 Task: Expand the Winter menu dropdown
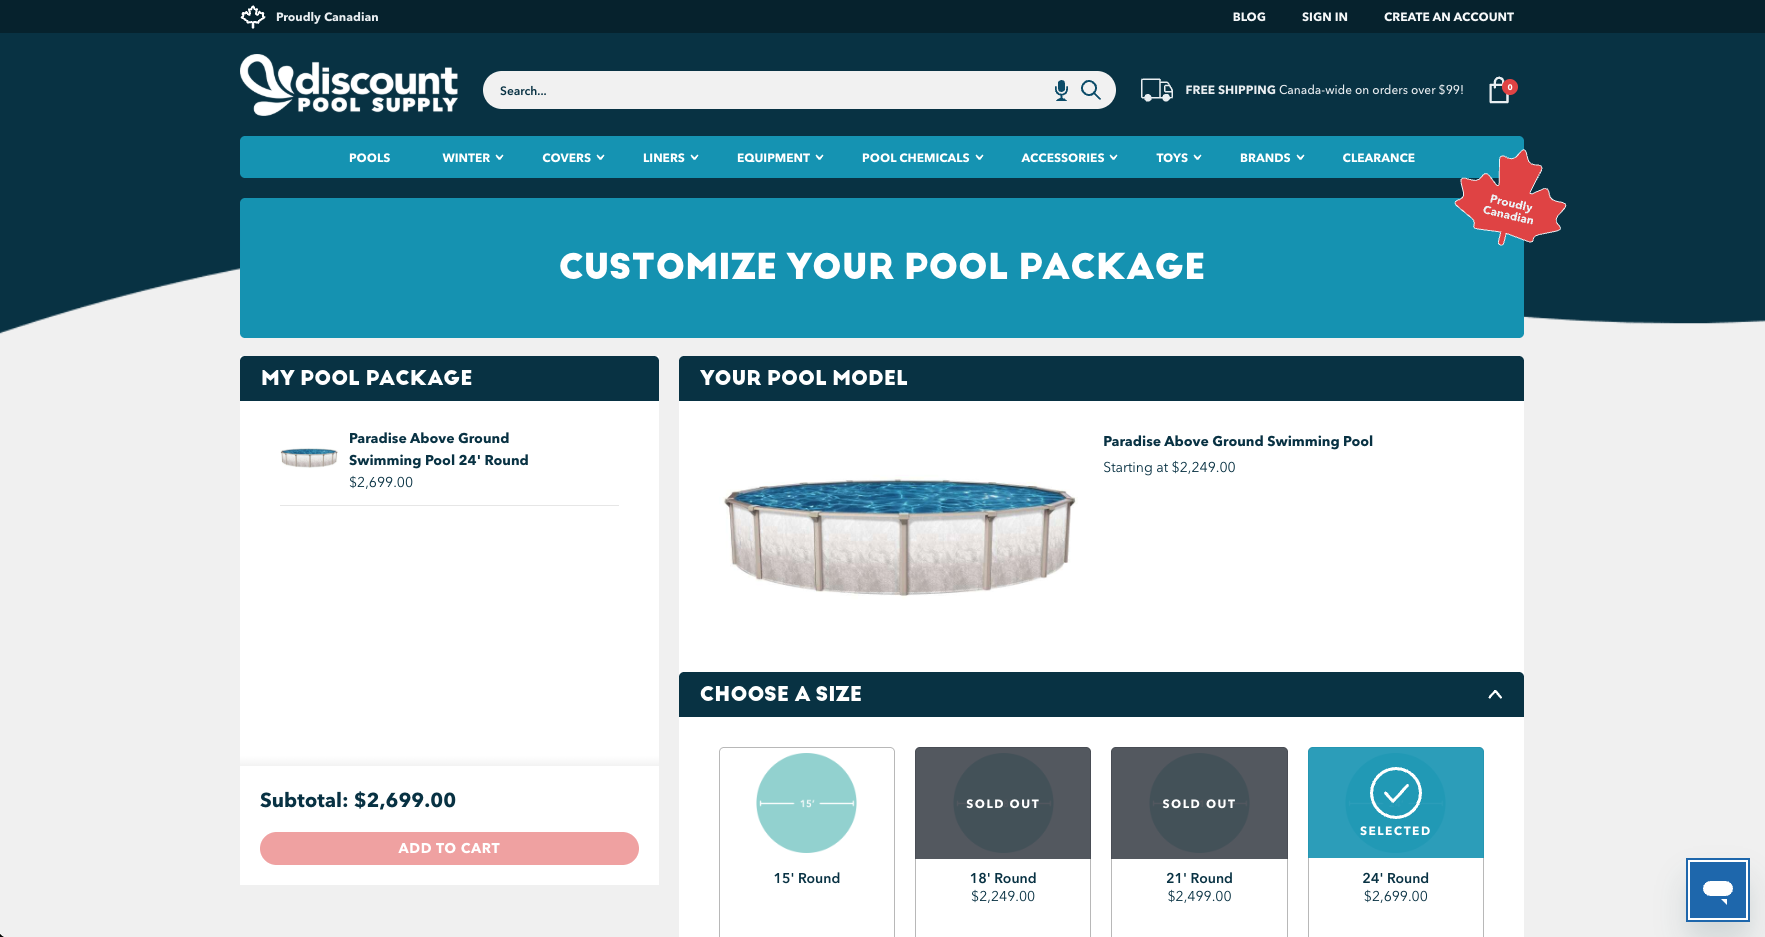[x=472, y=158]
